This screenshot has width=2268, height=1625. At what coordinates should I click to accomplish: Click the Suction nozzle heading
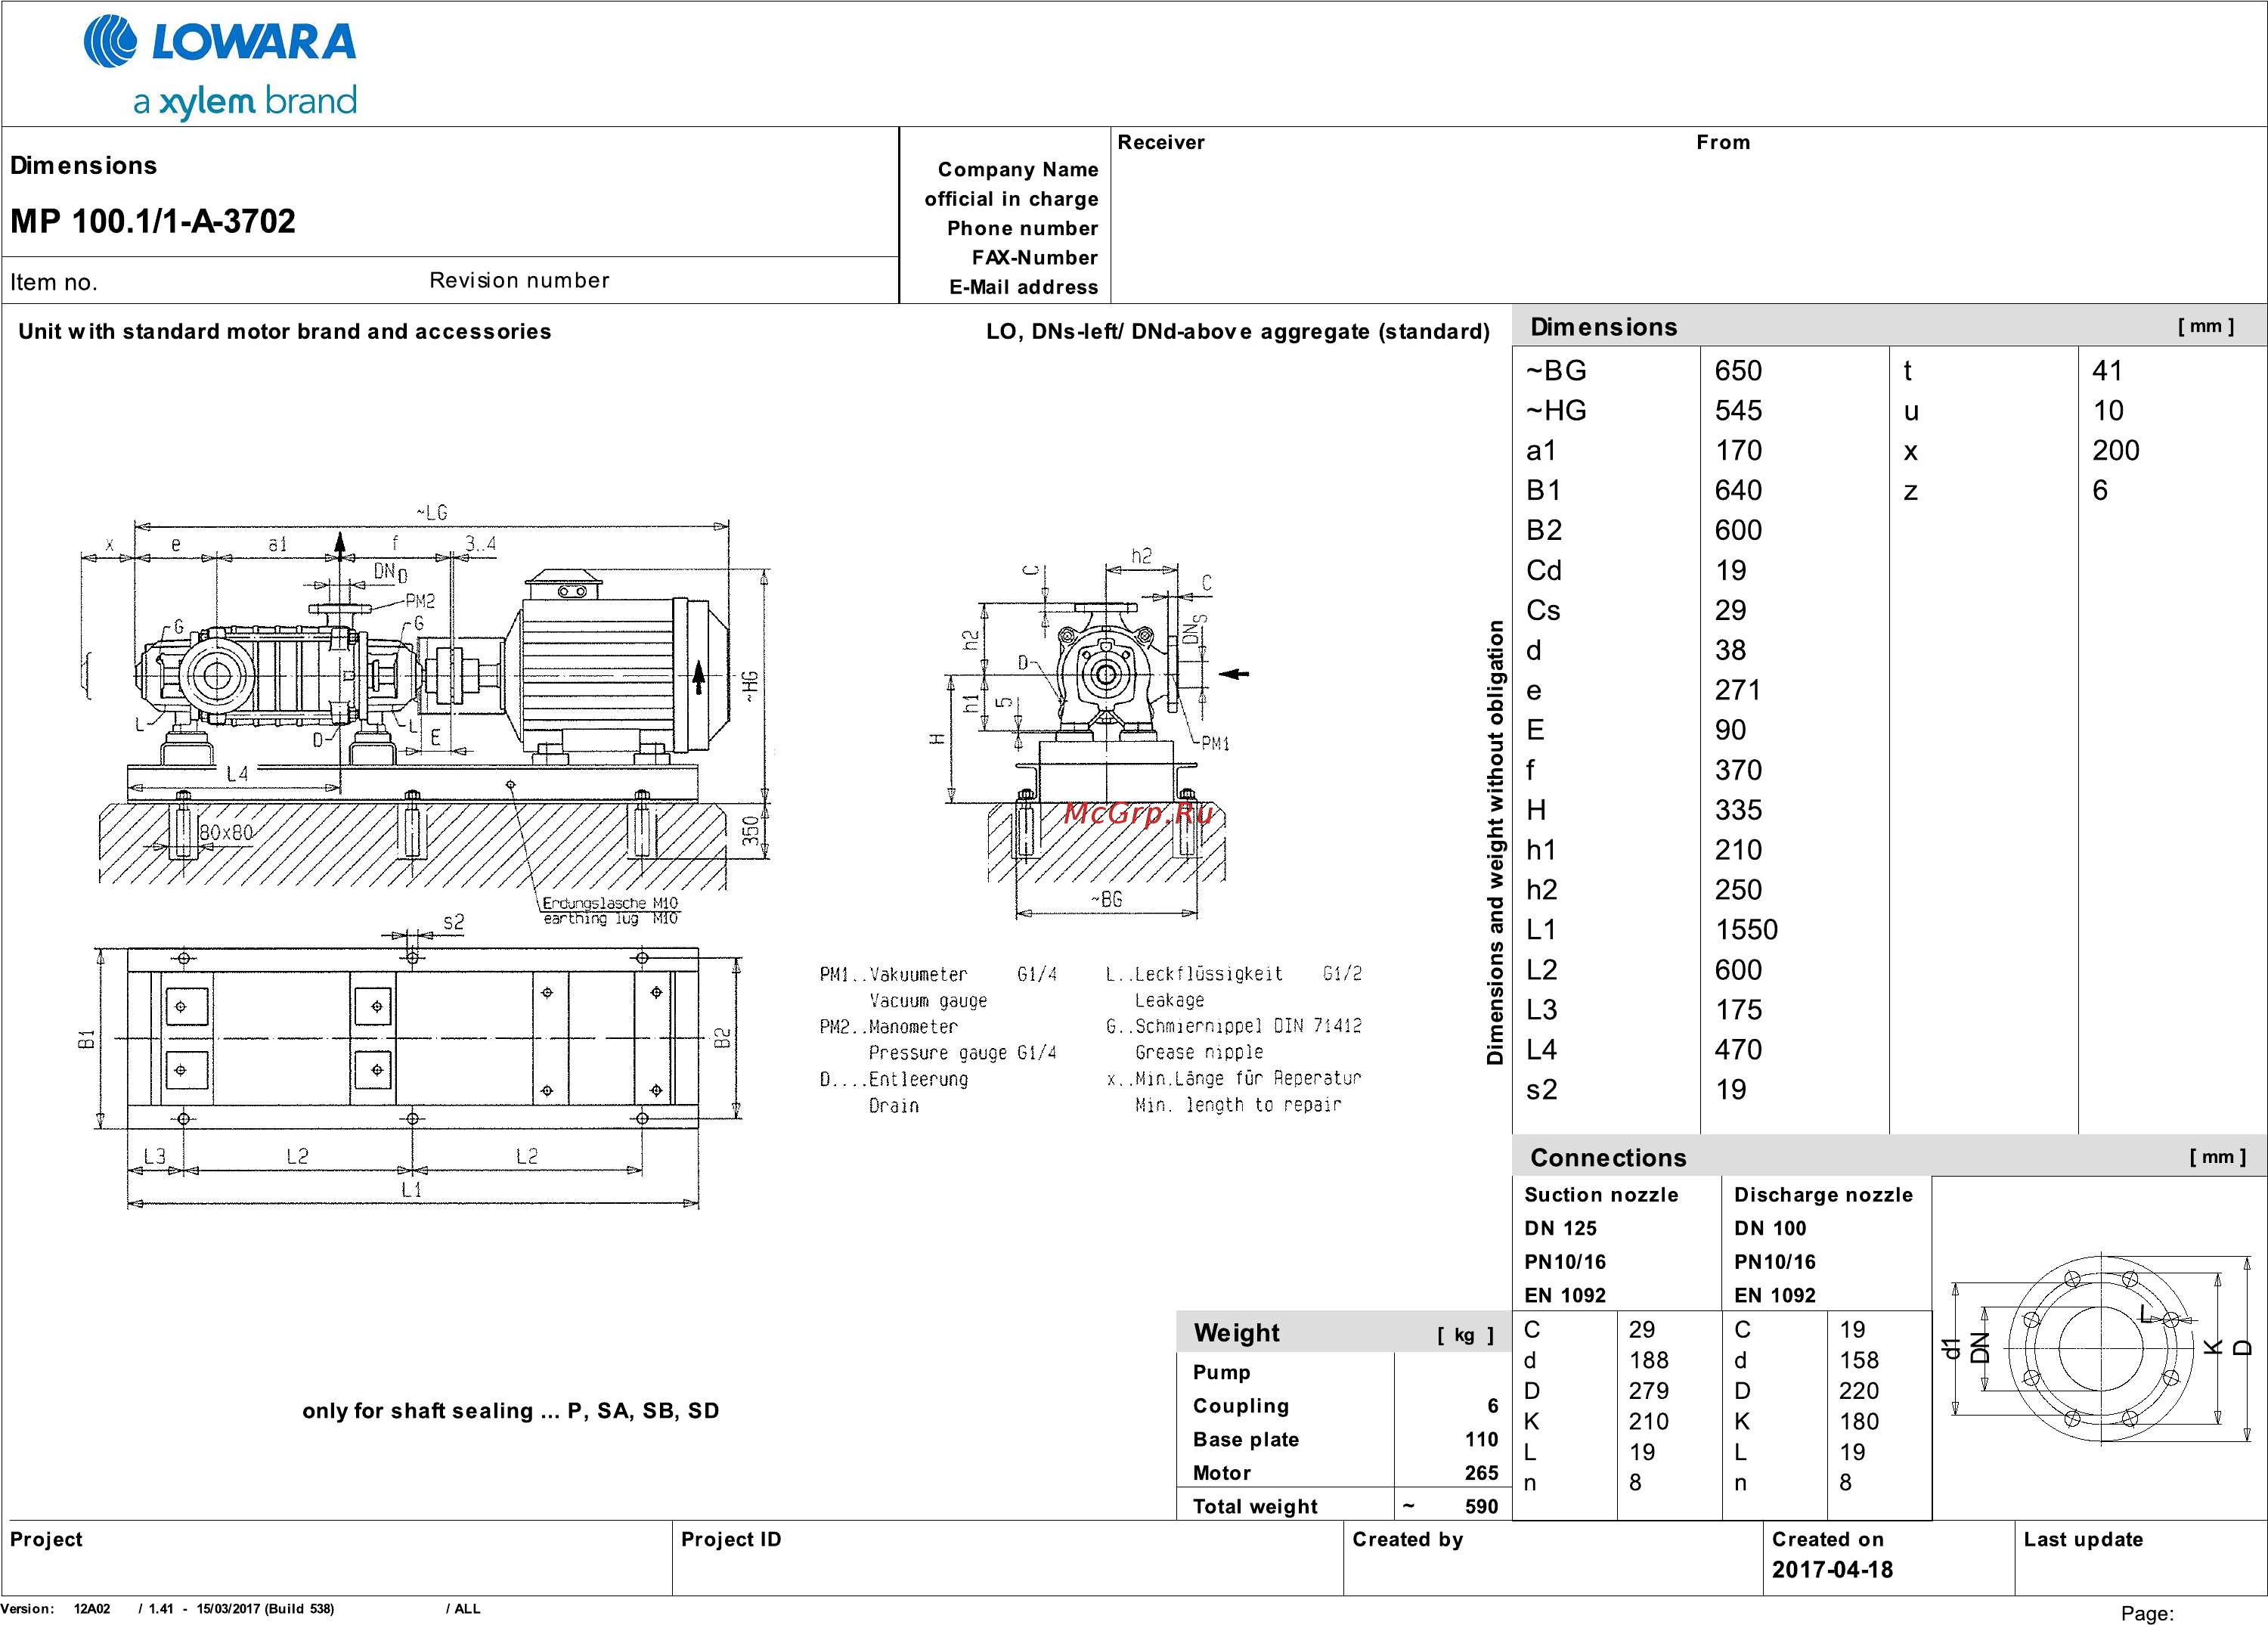[1601, 1195]
